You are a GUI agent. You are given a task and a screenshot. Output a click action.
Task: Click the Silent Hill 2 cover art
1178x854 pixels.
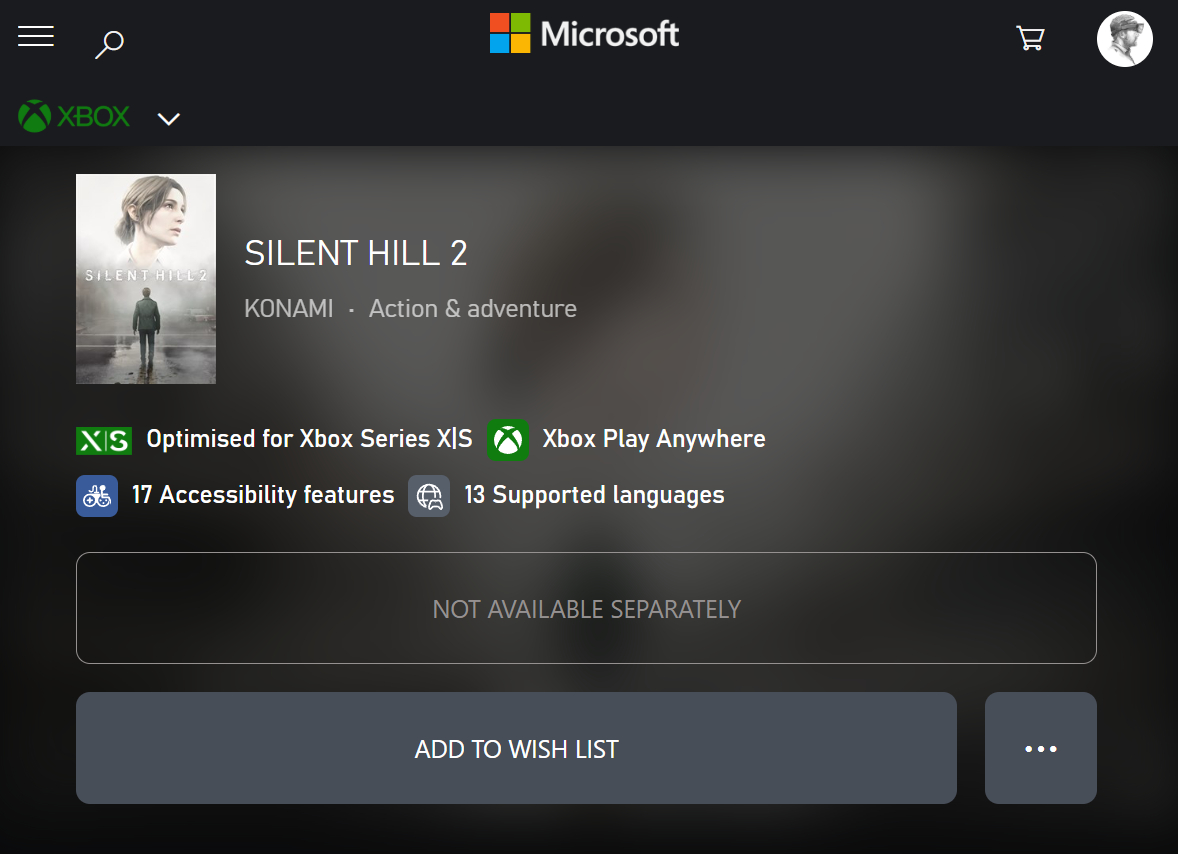tap(146, 279)
